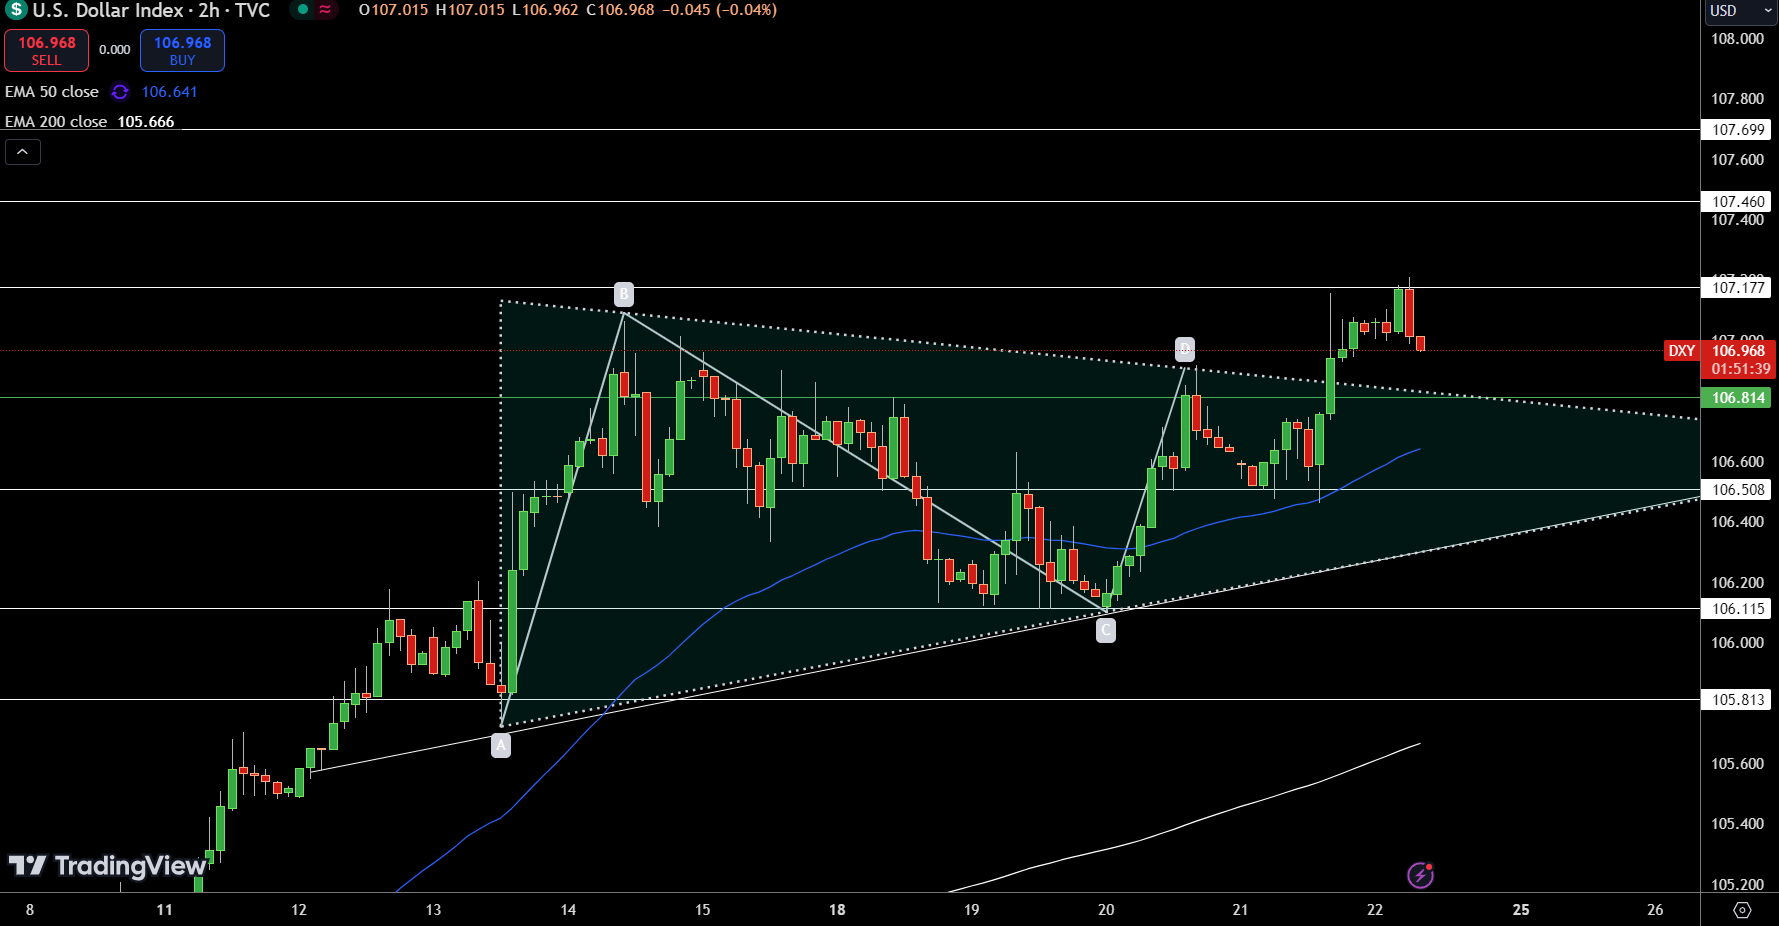Select pattern point label A
Screen dimensions: 1779x926
(x=501, y=745)
